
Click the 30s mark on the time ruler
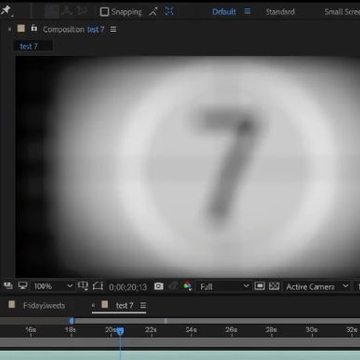pos(311,330)
